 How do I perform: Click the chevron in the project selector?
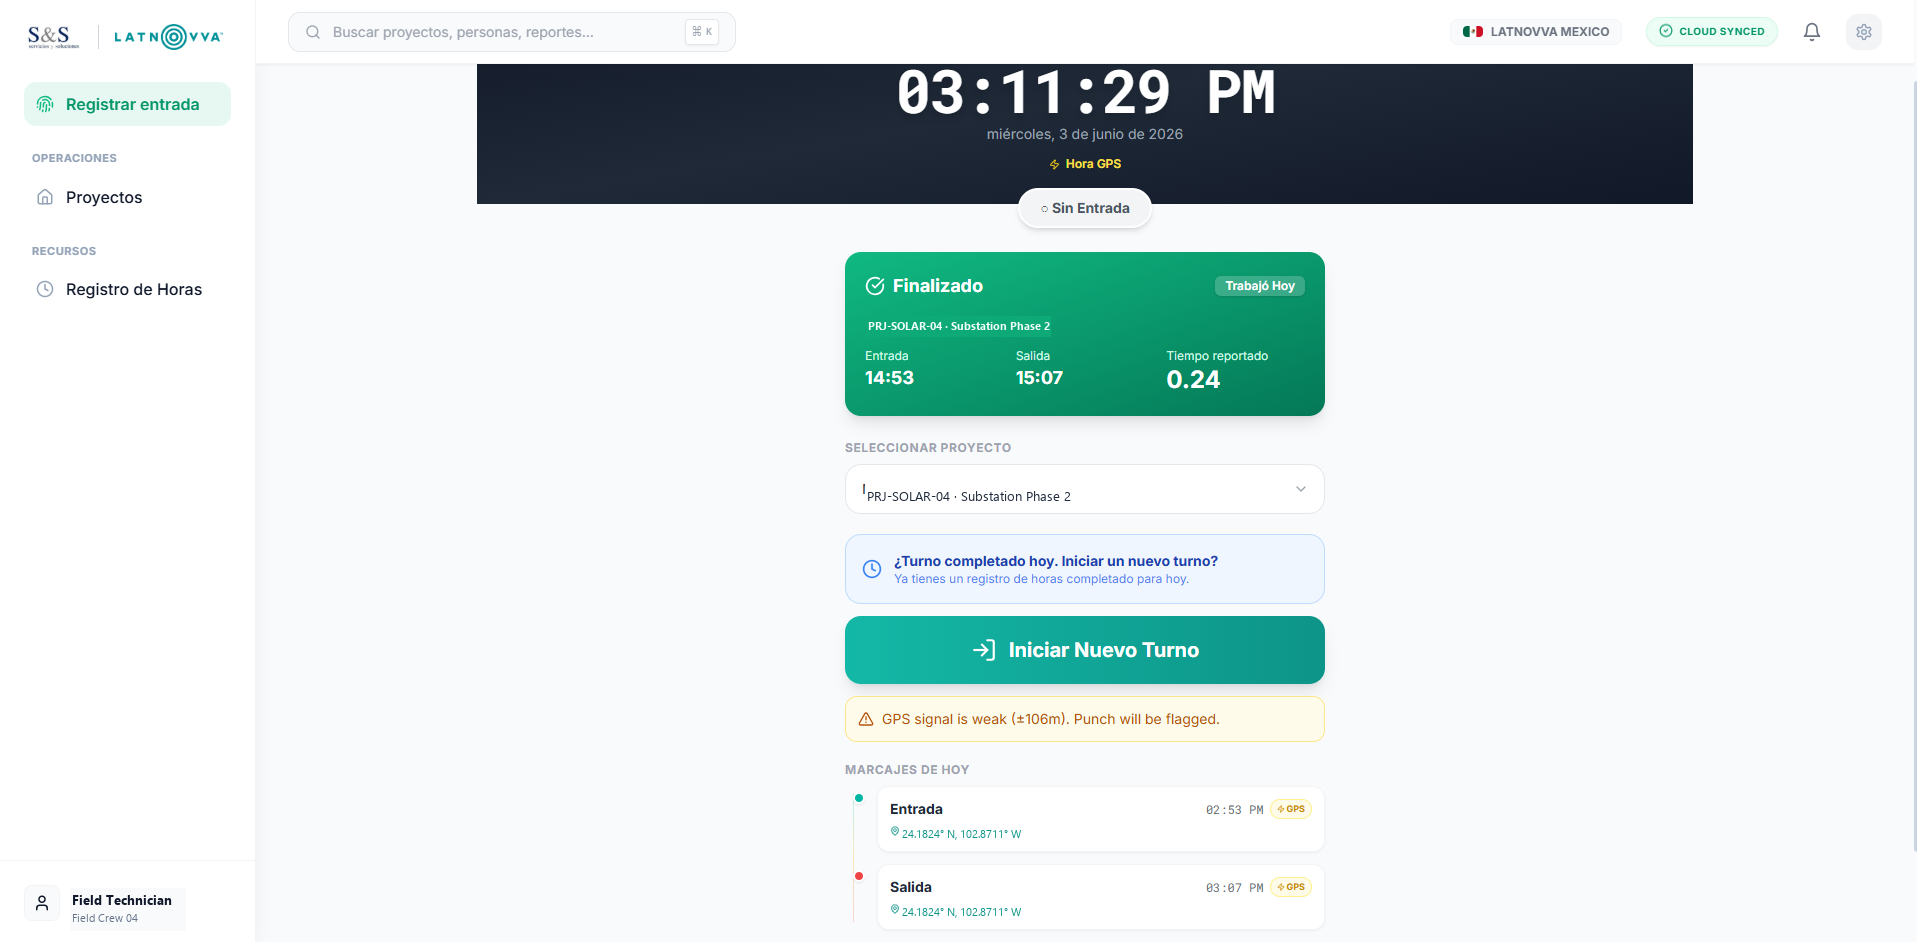[1301, 489]
